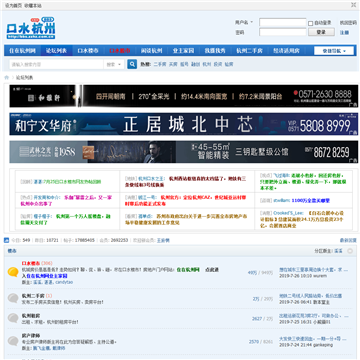Click the forum search text box
This screenshot has height=360, width=360.
(56, 64)
